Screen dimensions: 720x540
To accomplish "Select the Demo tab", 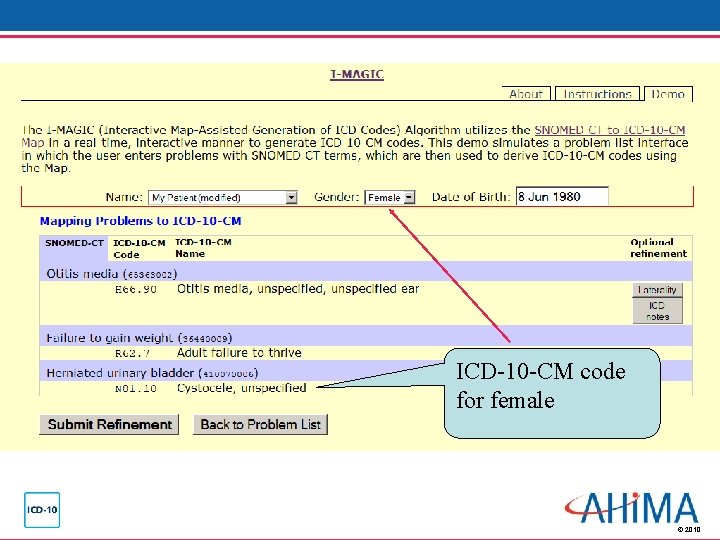I will pyautogui.click(x=668, y=94).
